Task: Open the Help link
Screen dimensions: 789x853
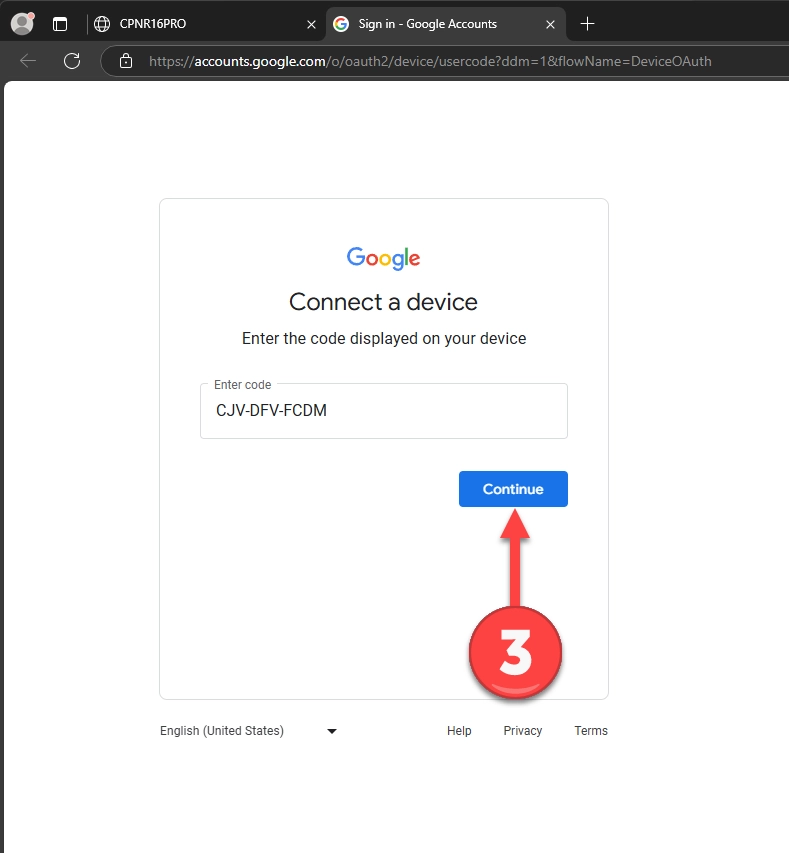Action: (459, 731)
